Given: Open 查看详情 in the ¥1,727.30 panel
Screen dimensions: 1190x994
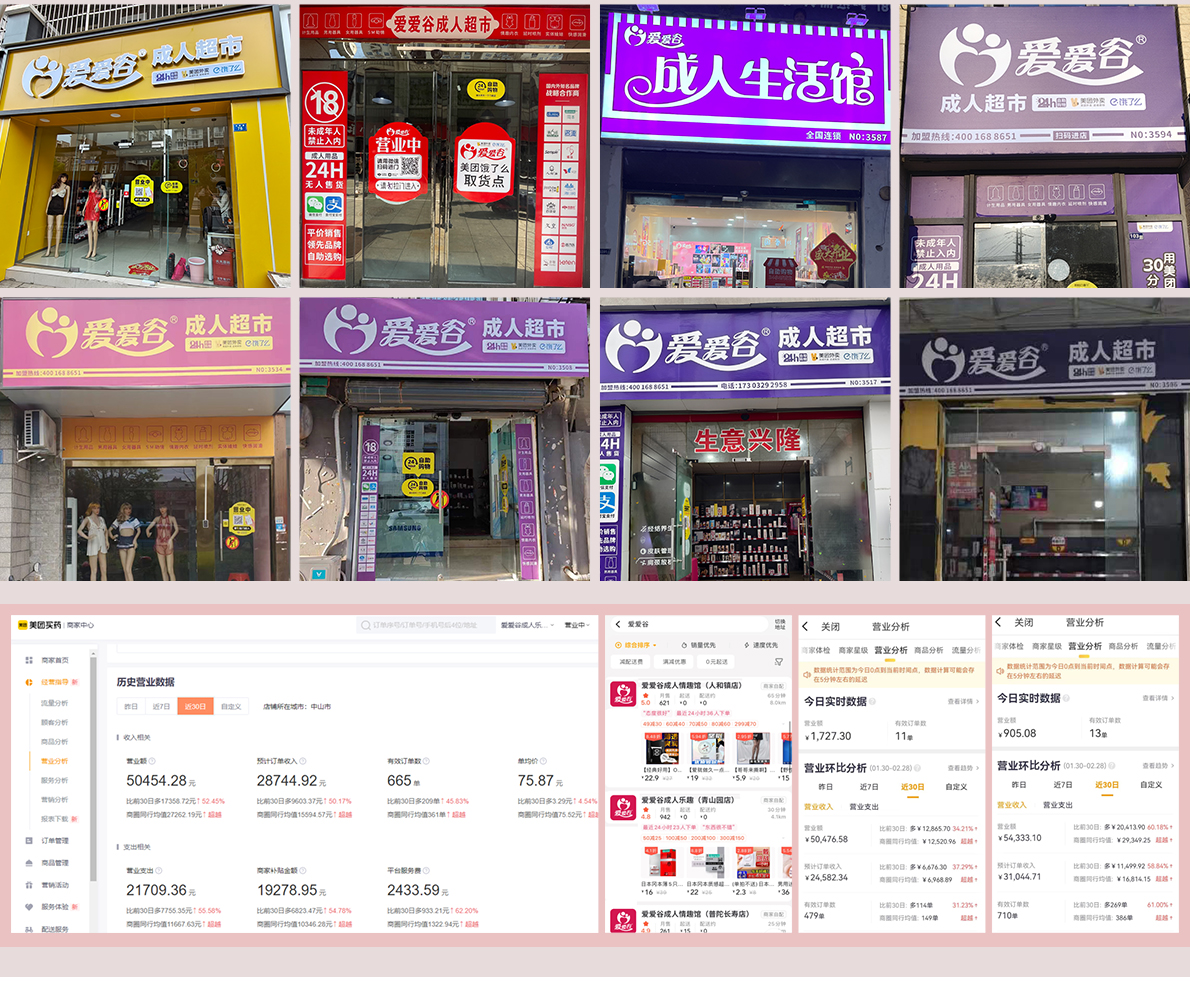Looking at the screenshot, I should (963, 702).
